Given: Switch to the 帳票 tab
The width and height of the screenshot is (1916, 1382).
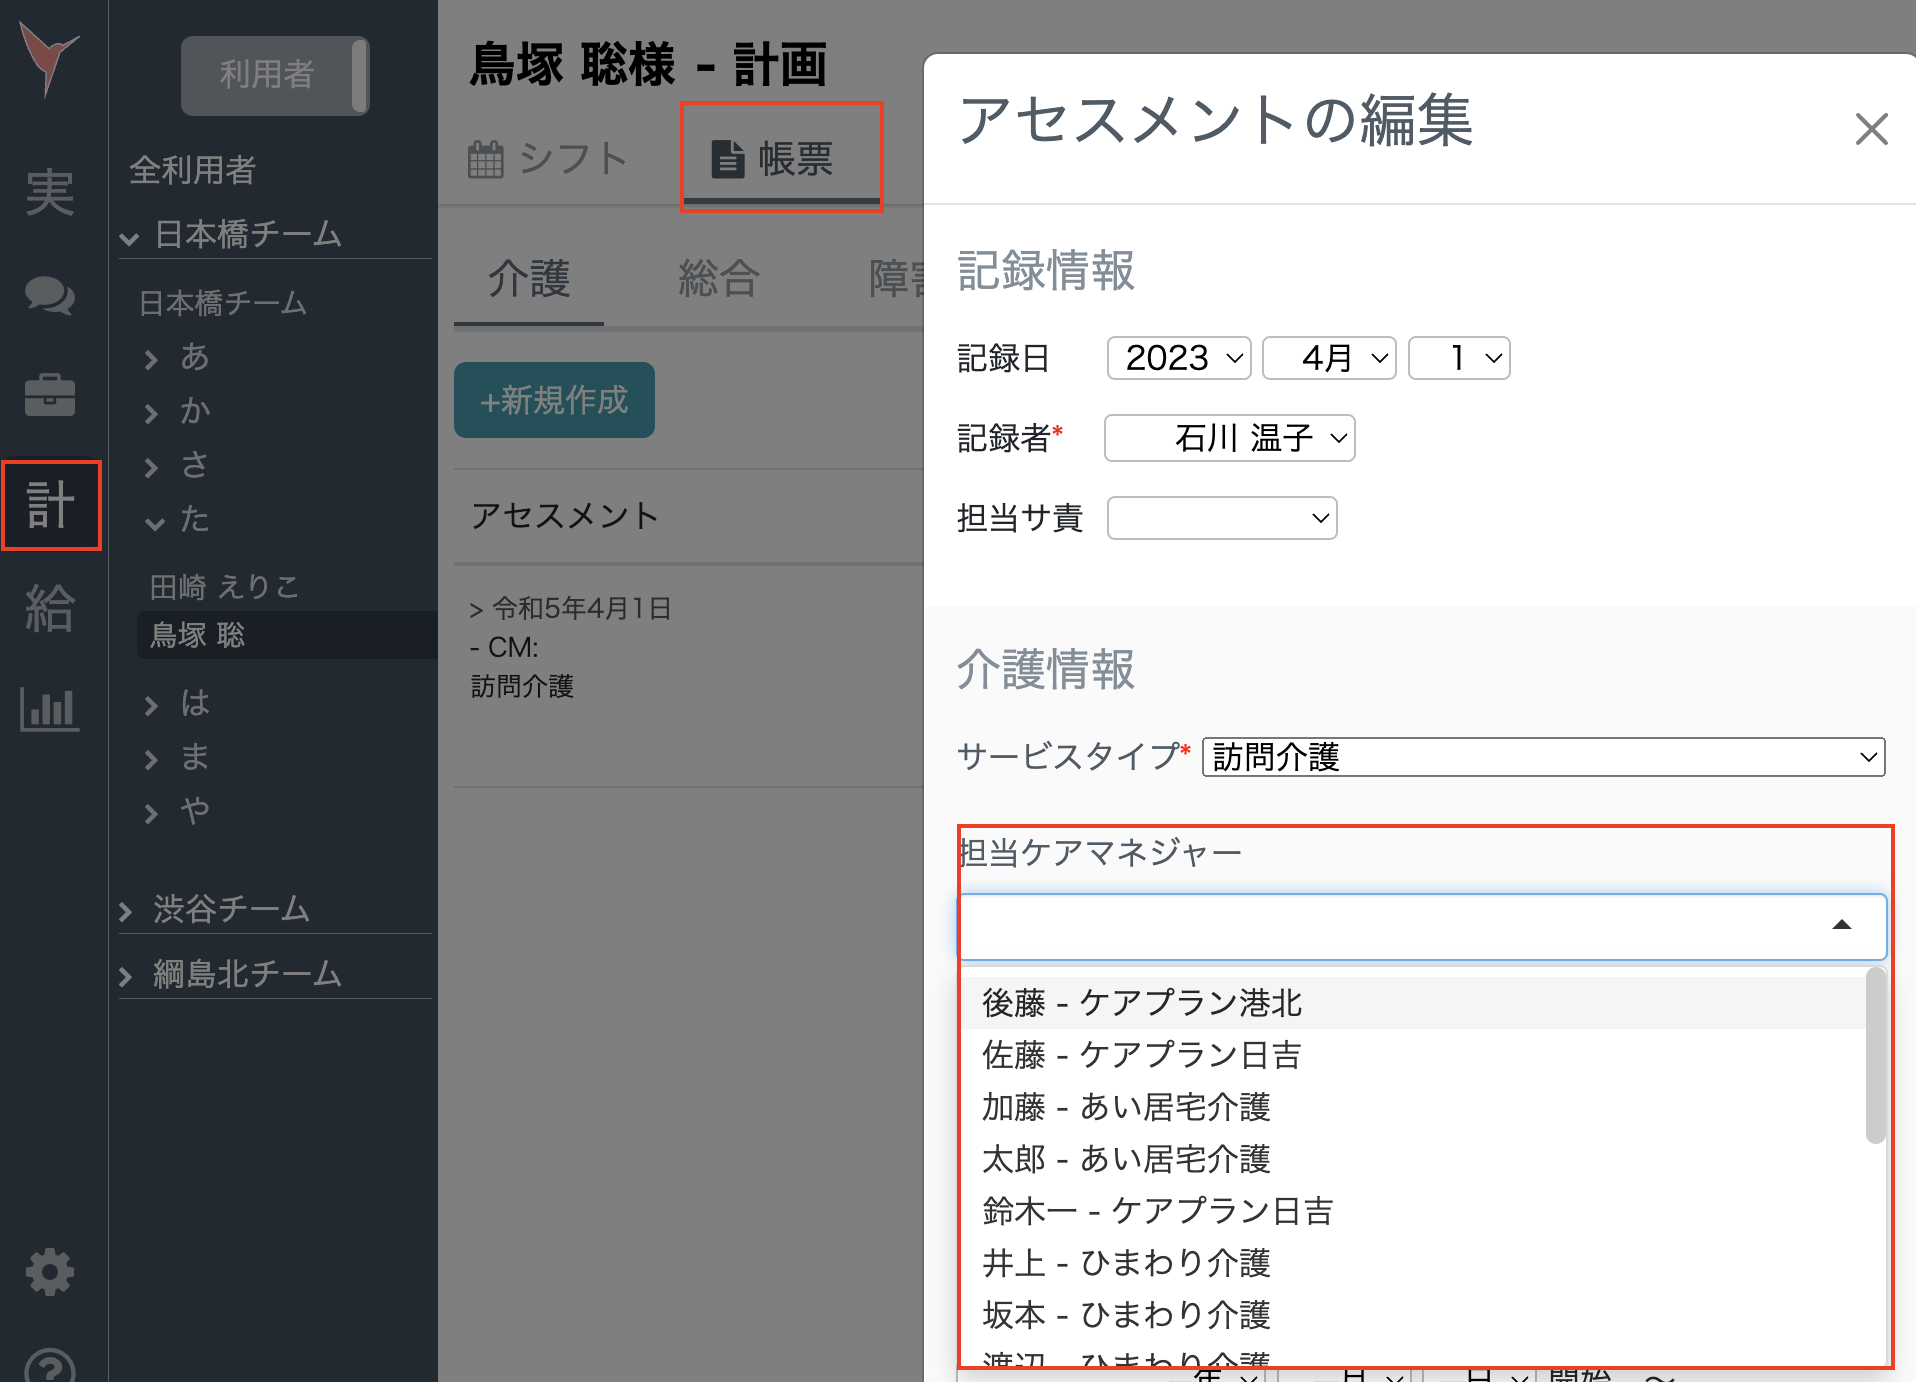Looking at the screenshot, I should [x=782, y=158].
